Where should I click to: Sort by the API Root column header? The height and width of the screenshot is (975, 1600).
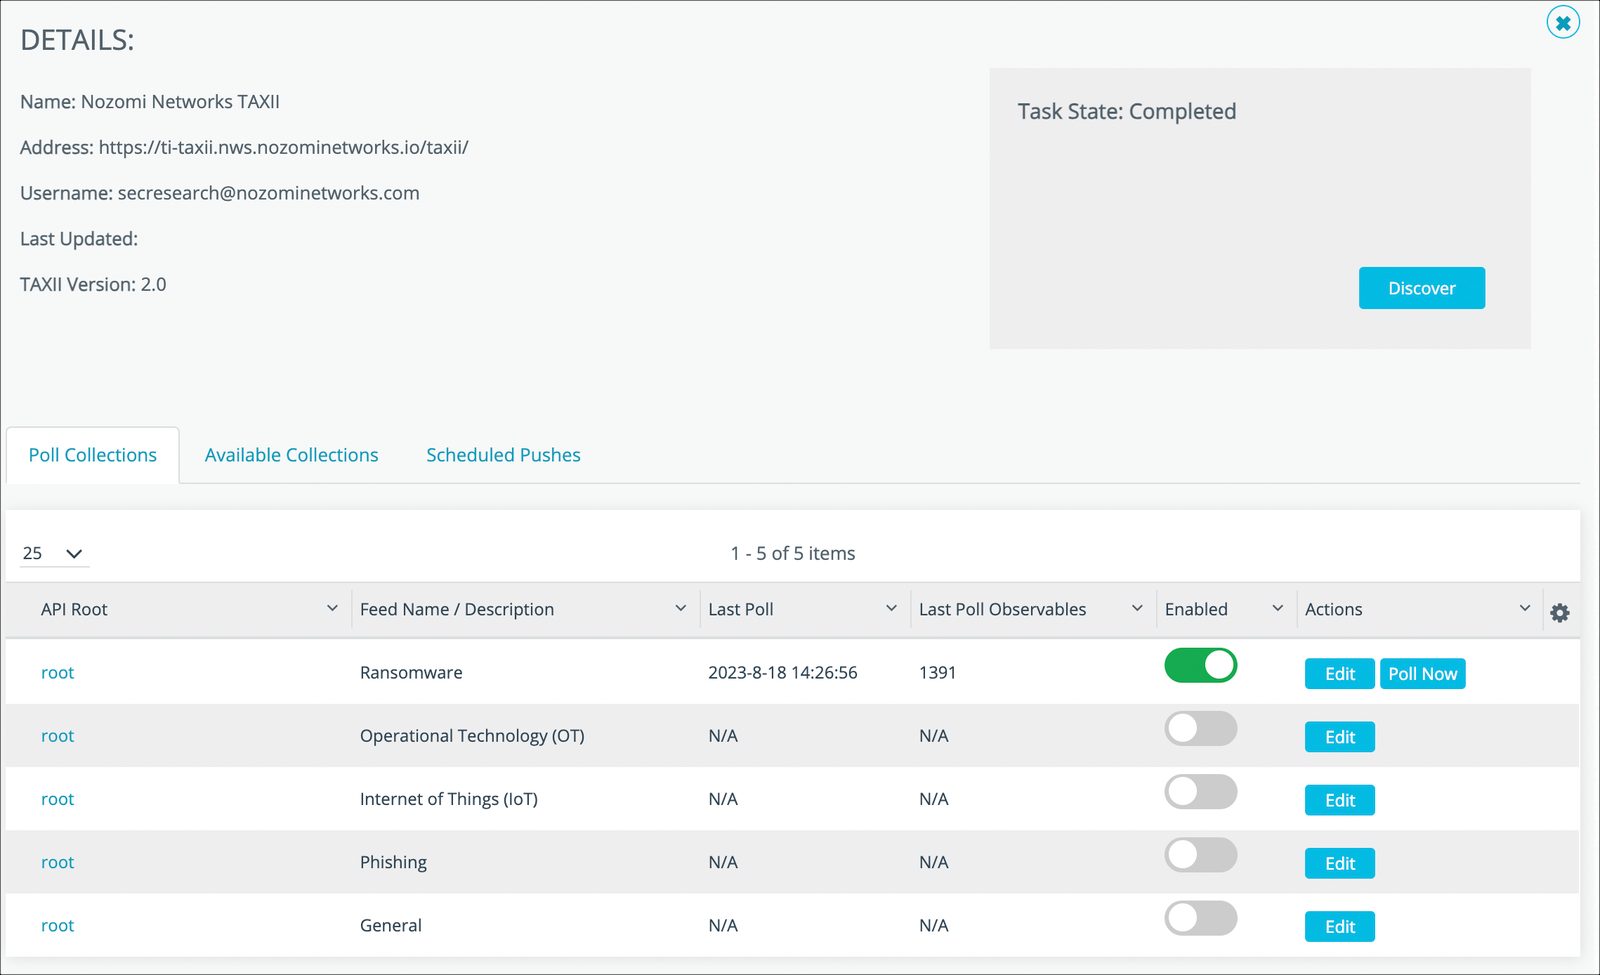pos(74,609)
